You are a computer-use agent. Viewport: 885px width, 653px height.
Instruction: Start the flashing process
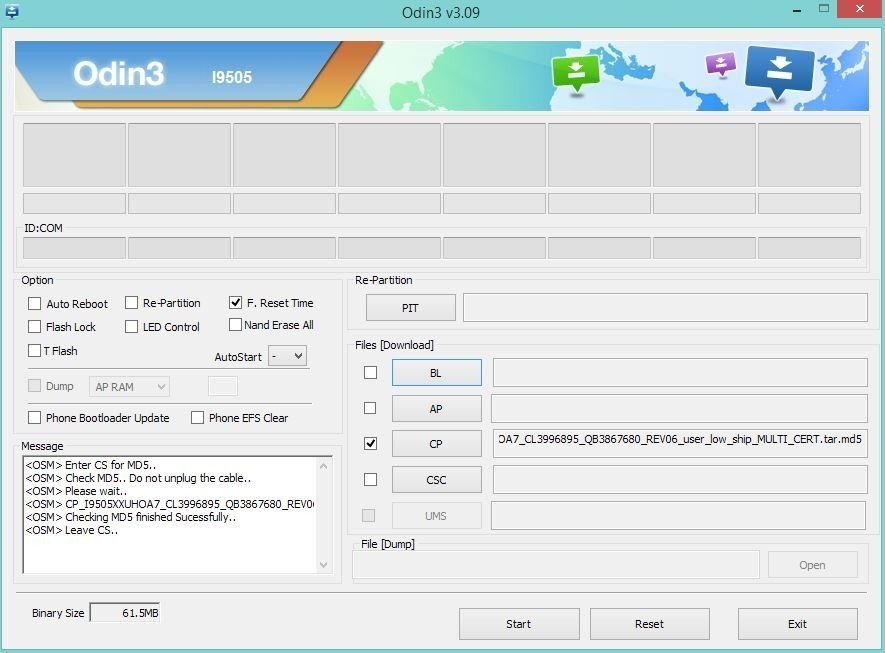[x=519, y=624]
